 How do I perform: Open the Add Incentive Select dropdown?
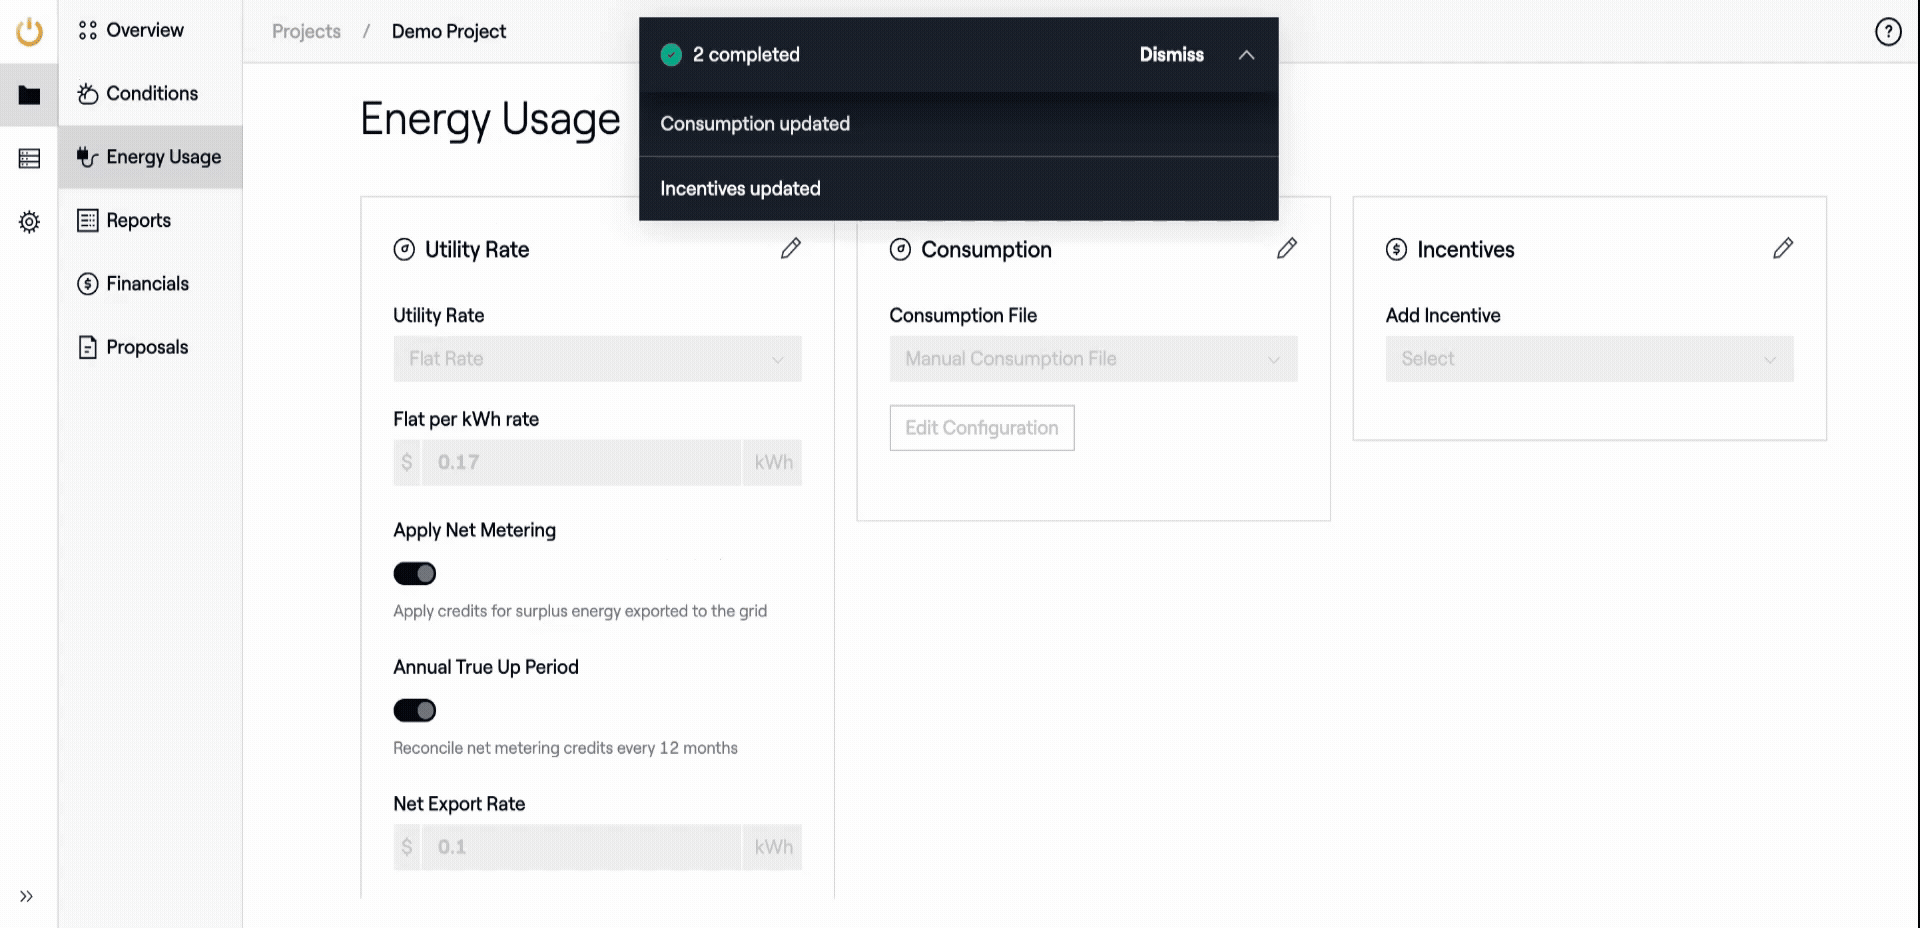click(x=1589, y=359)
